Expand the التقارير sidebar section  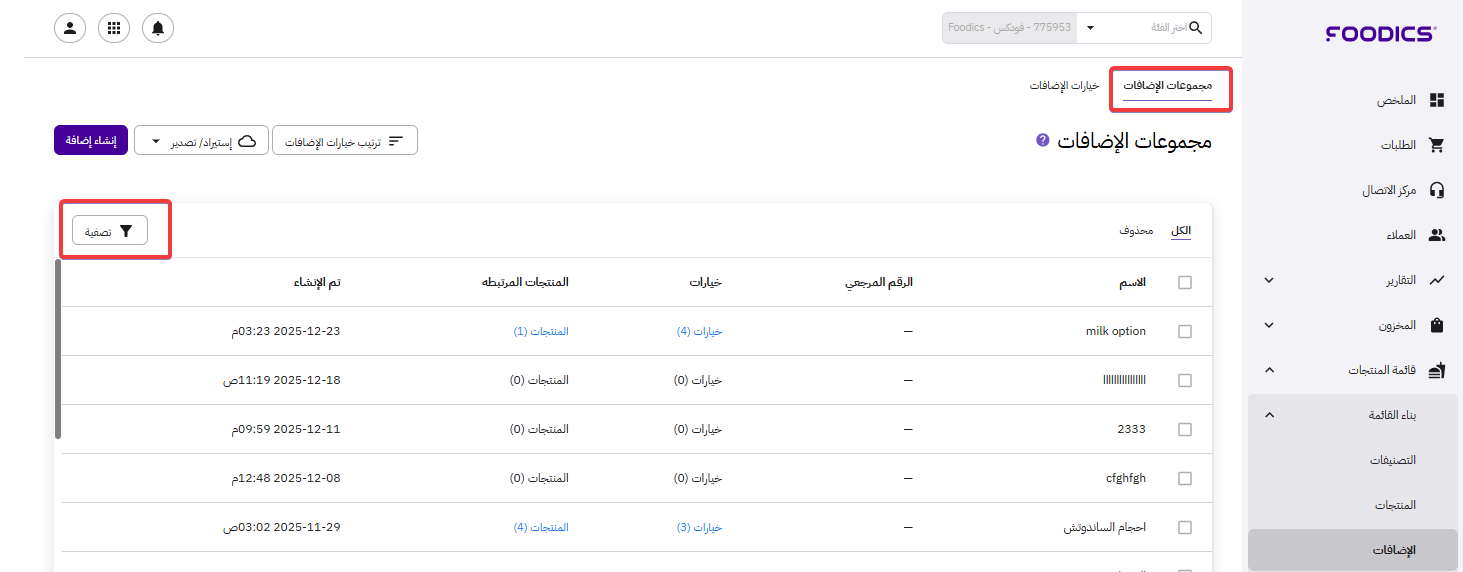coord(1269,280)
